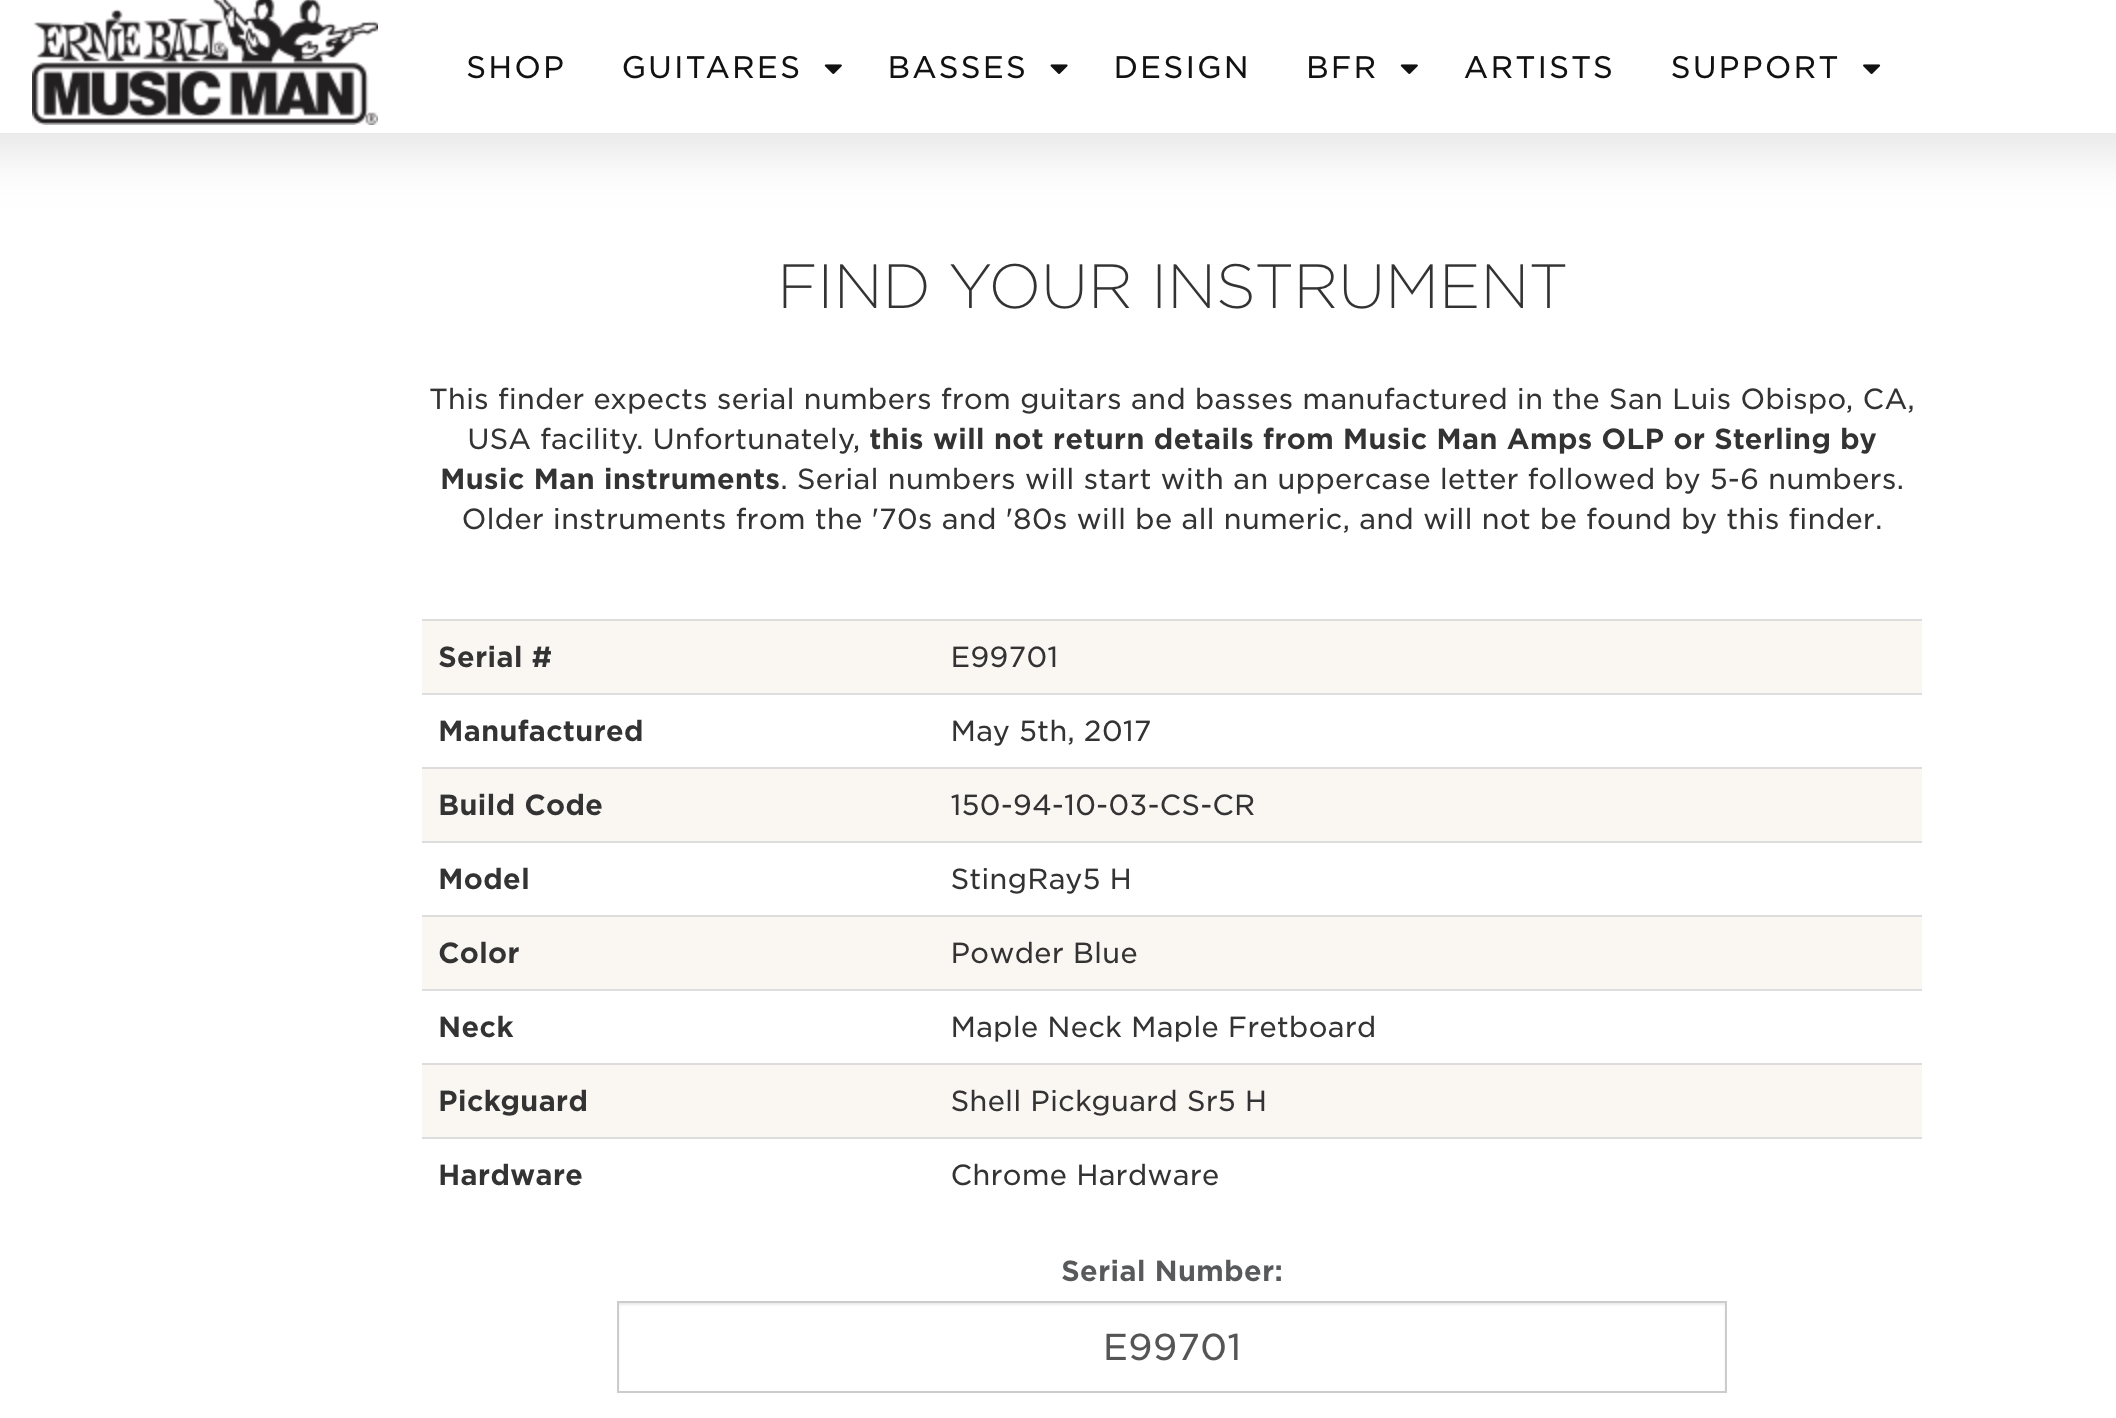Click the Powder Blue color value
This screenshot has width=2116, height=1418.
point(1043,953)
